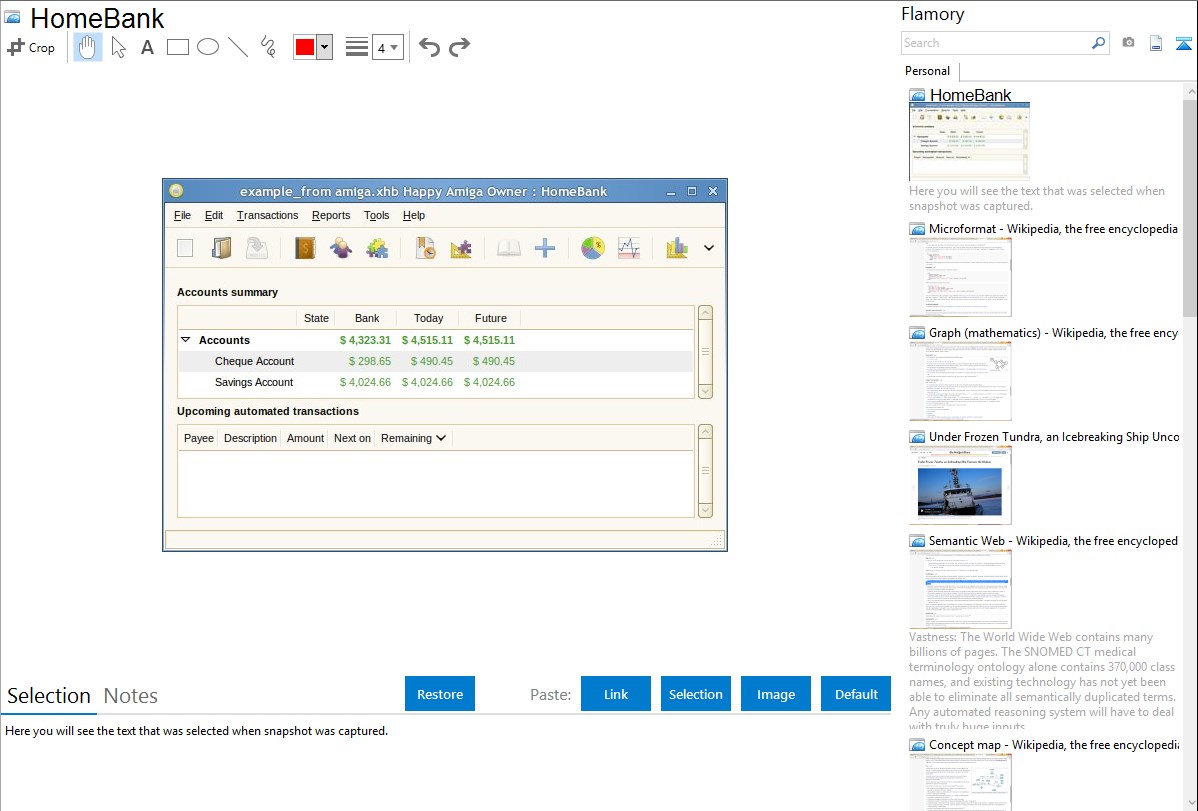The height and width of the screenshot is (811, 1198).
Task: Open the Microformat Wikipedia snapshot
Action: 960,277
